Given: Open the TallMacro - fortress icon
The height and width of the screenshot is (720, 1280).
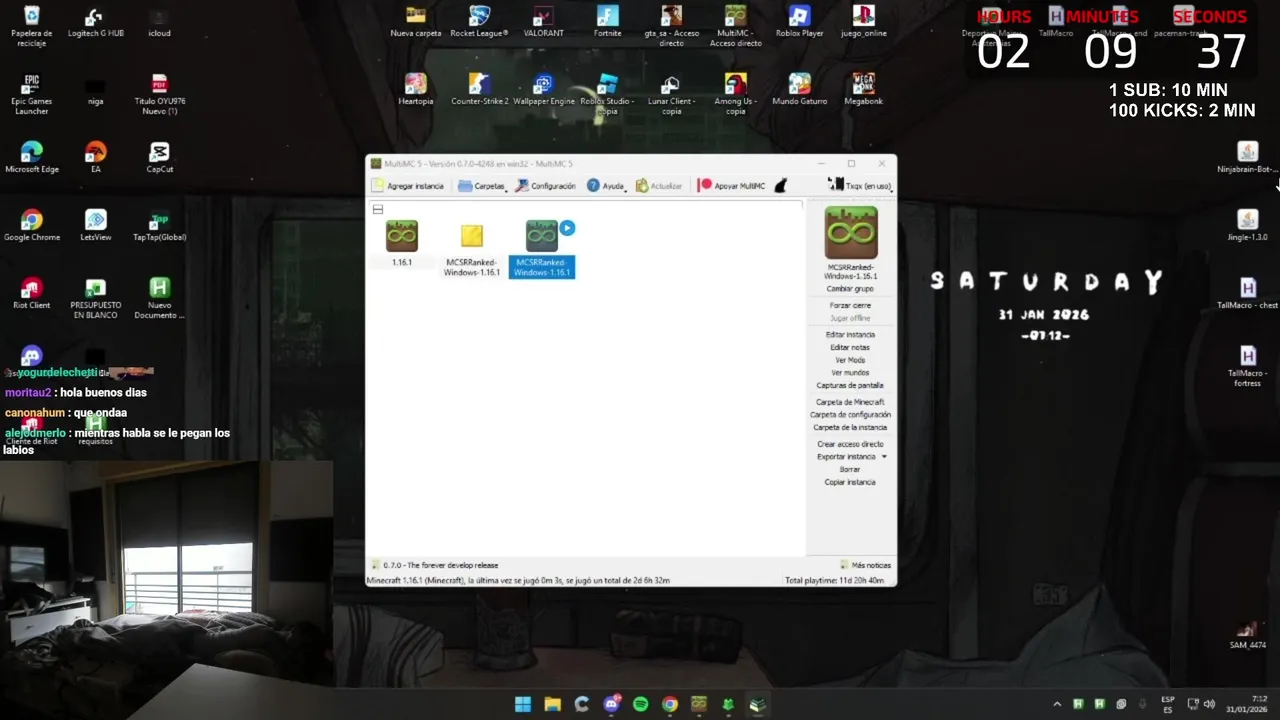Looking at the screenshot, I should point(1247,365).
